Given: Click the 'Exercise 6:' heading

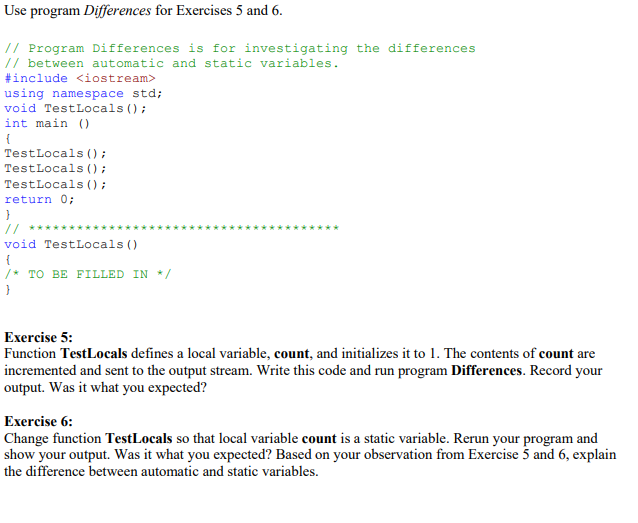Looking at the screenshot, I should (x=39, y=421).
